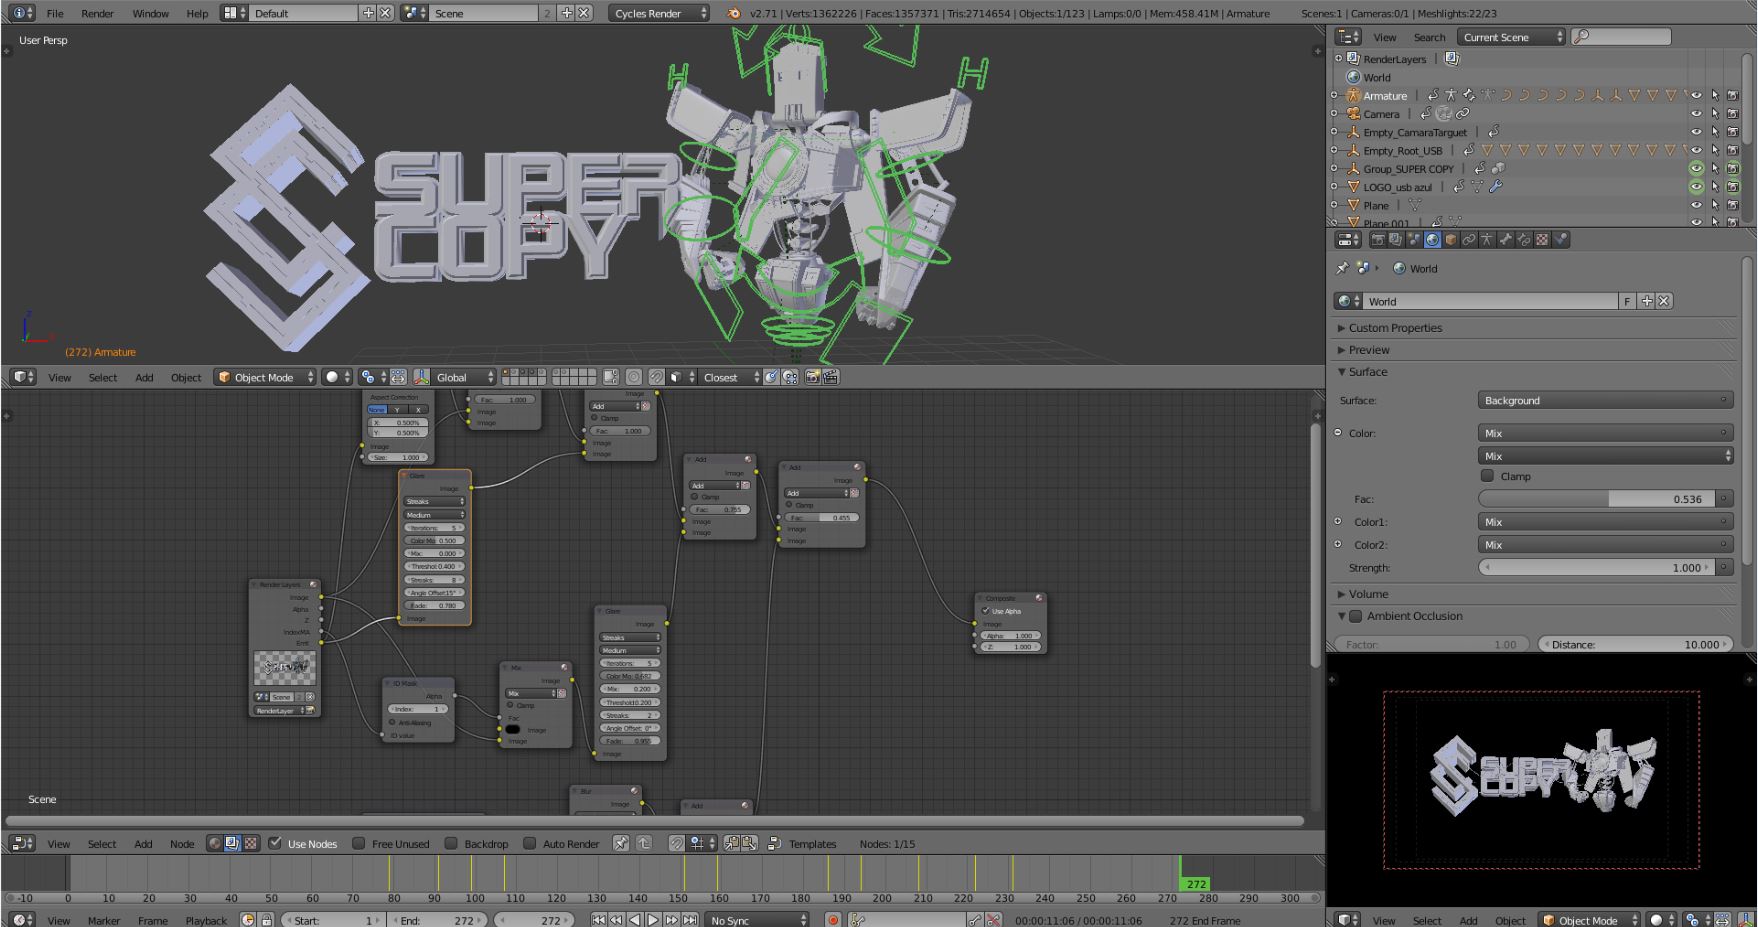Open the Render properties camera tab
The height and width of the screenshot is (927, 1758).
tap(1378, 240)
